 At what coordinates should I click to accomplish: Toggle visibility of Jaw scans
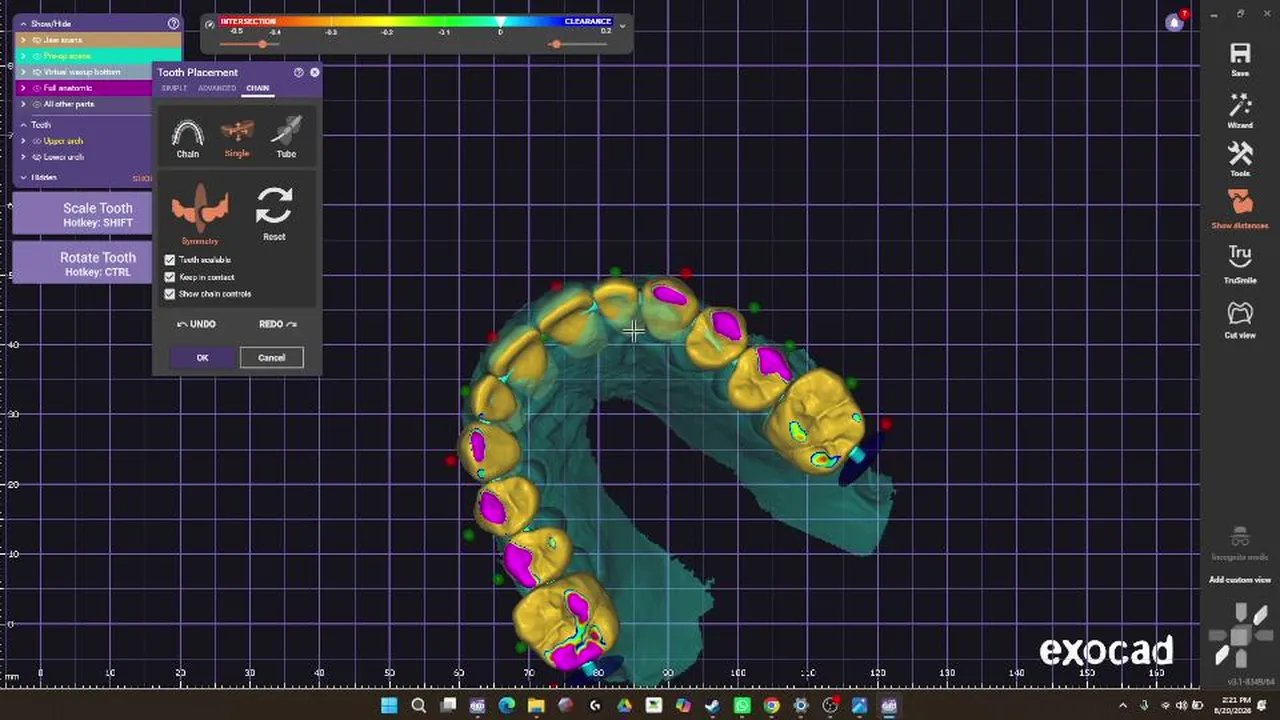tap(37, 40)
